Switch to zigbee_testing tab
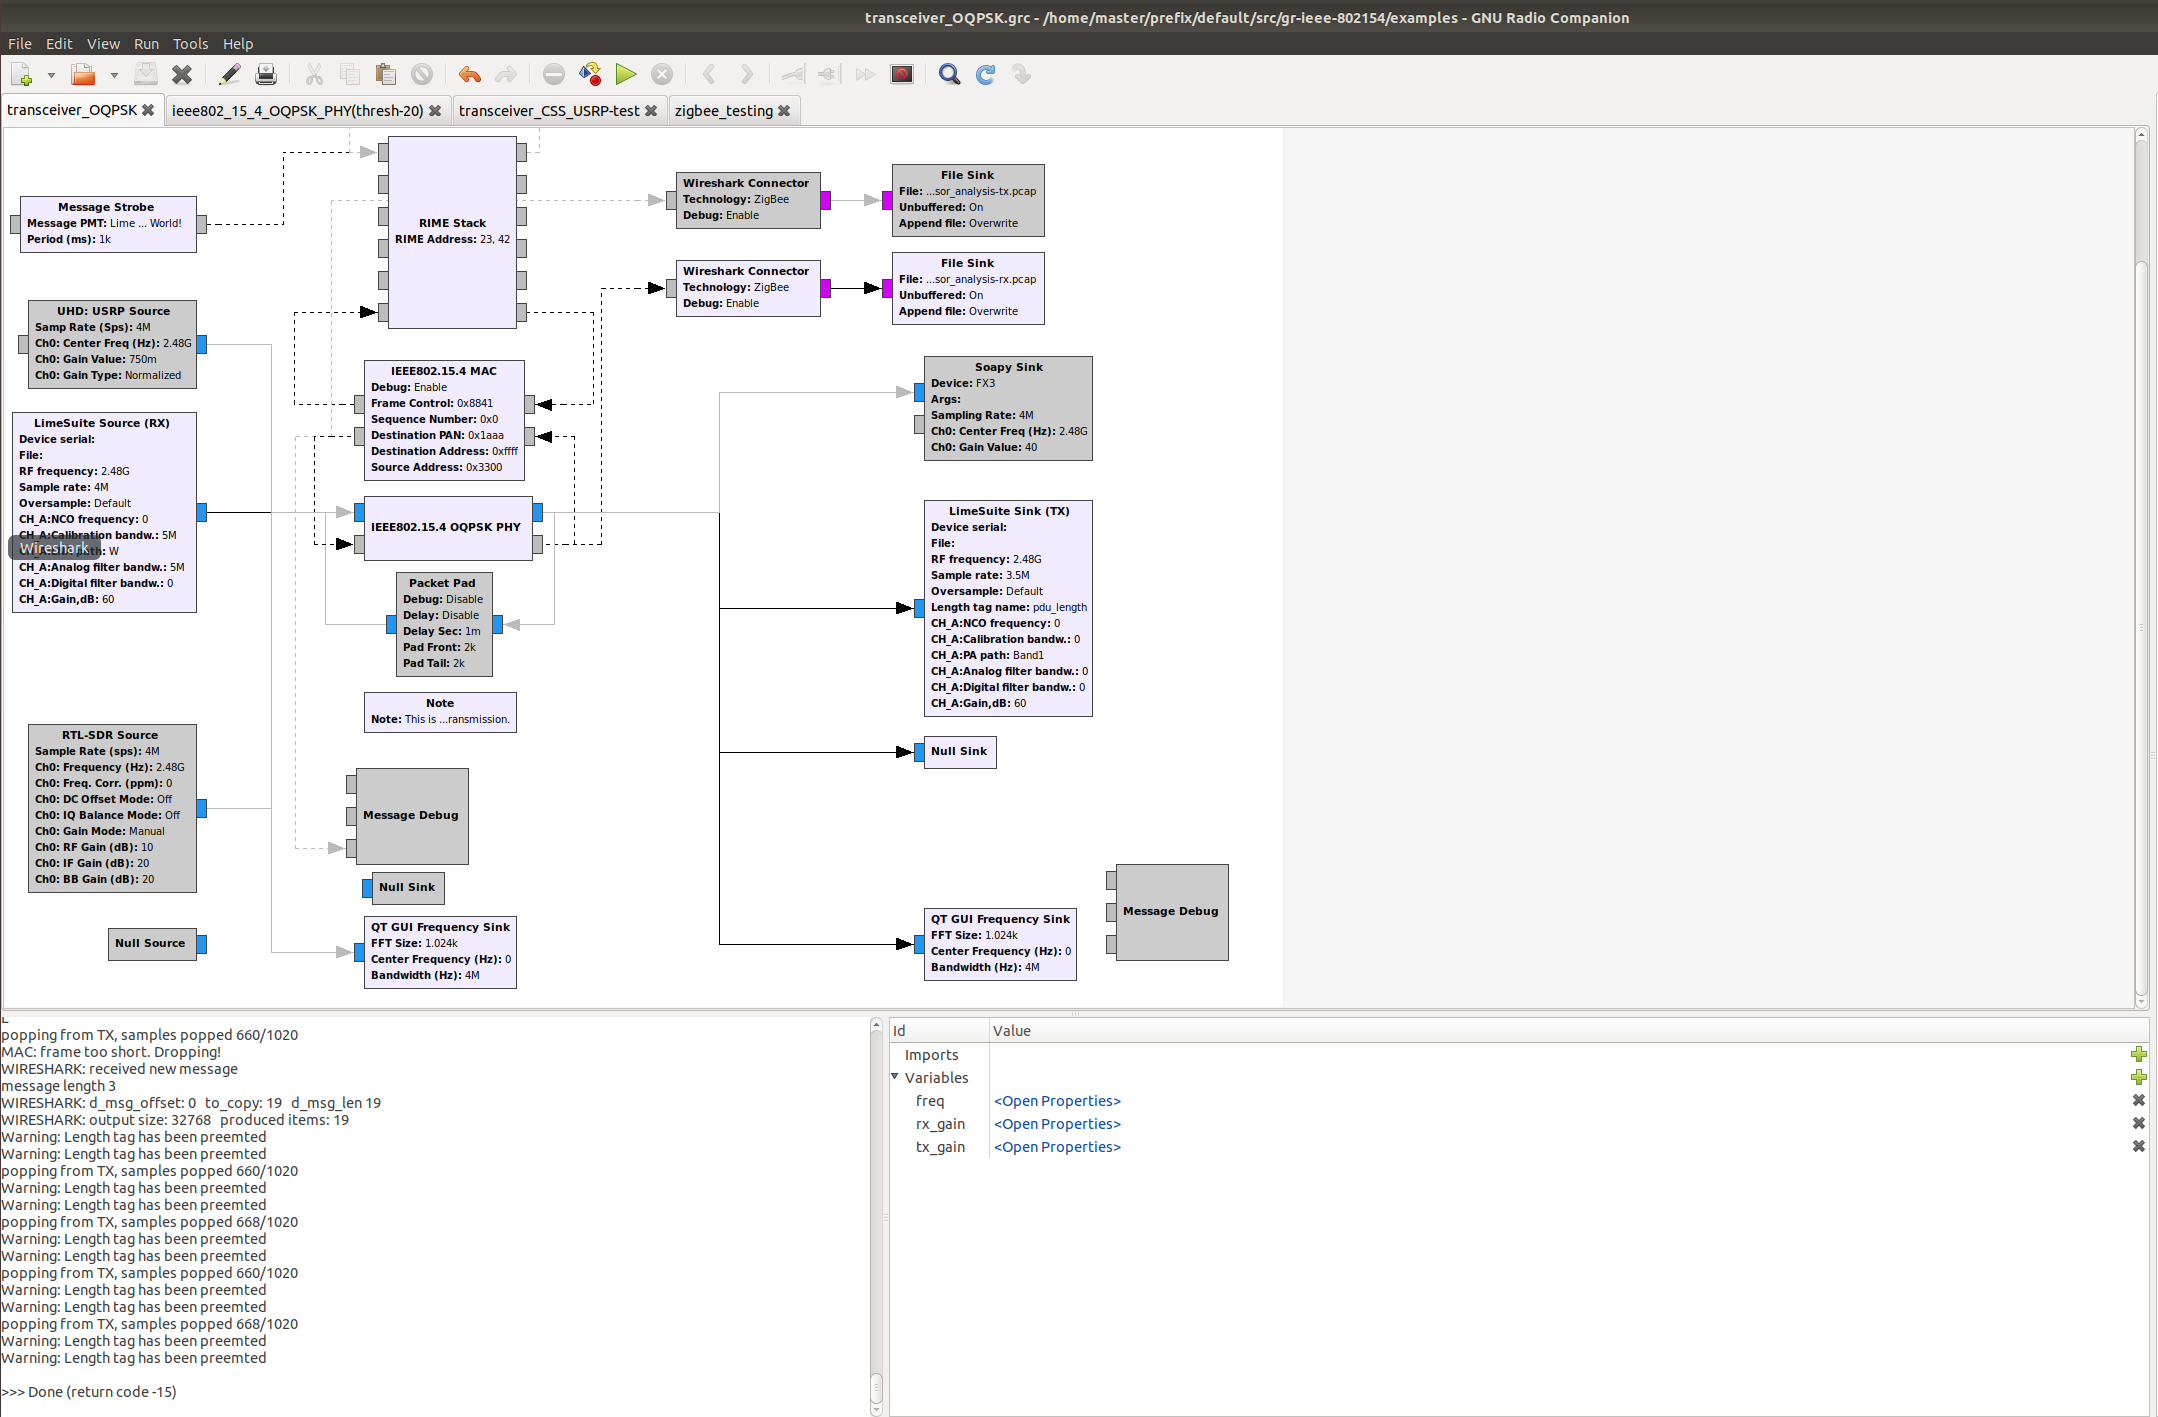Image resolution: width=2158 pixels, height=1417 pixels. (723, 111)
